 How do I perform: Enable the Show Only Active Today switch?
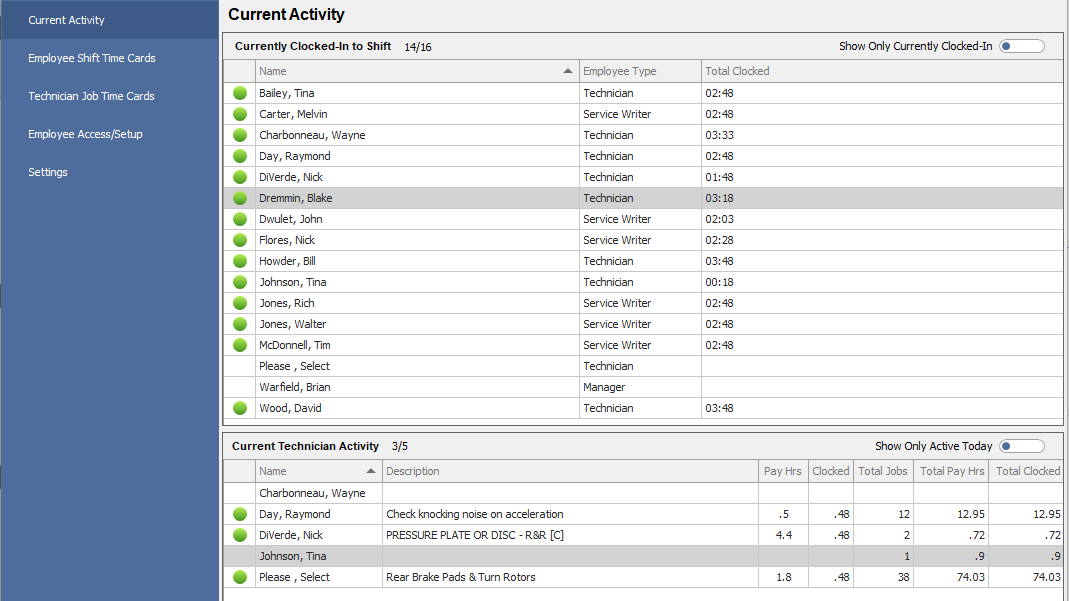point(1021,446)
